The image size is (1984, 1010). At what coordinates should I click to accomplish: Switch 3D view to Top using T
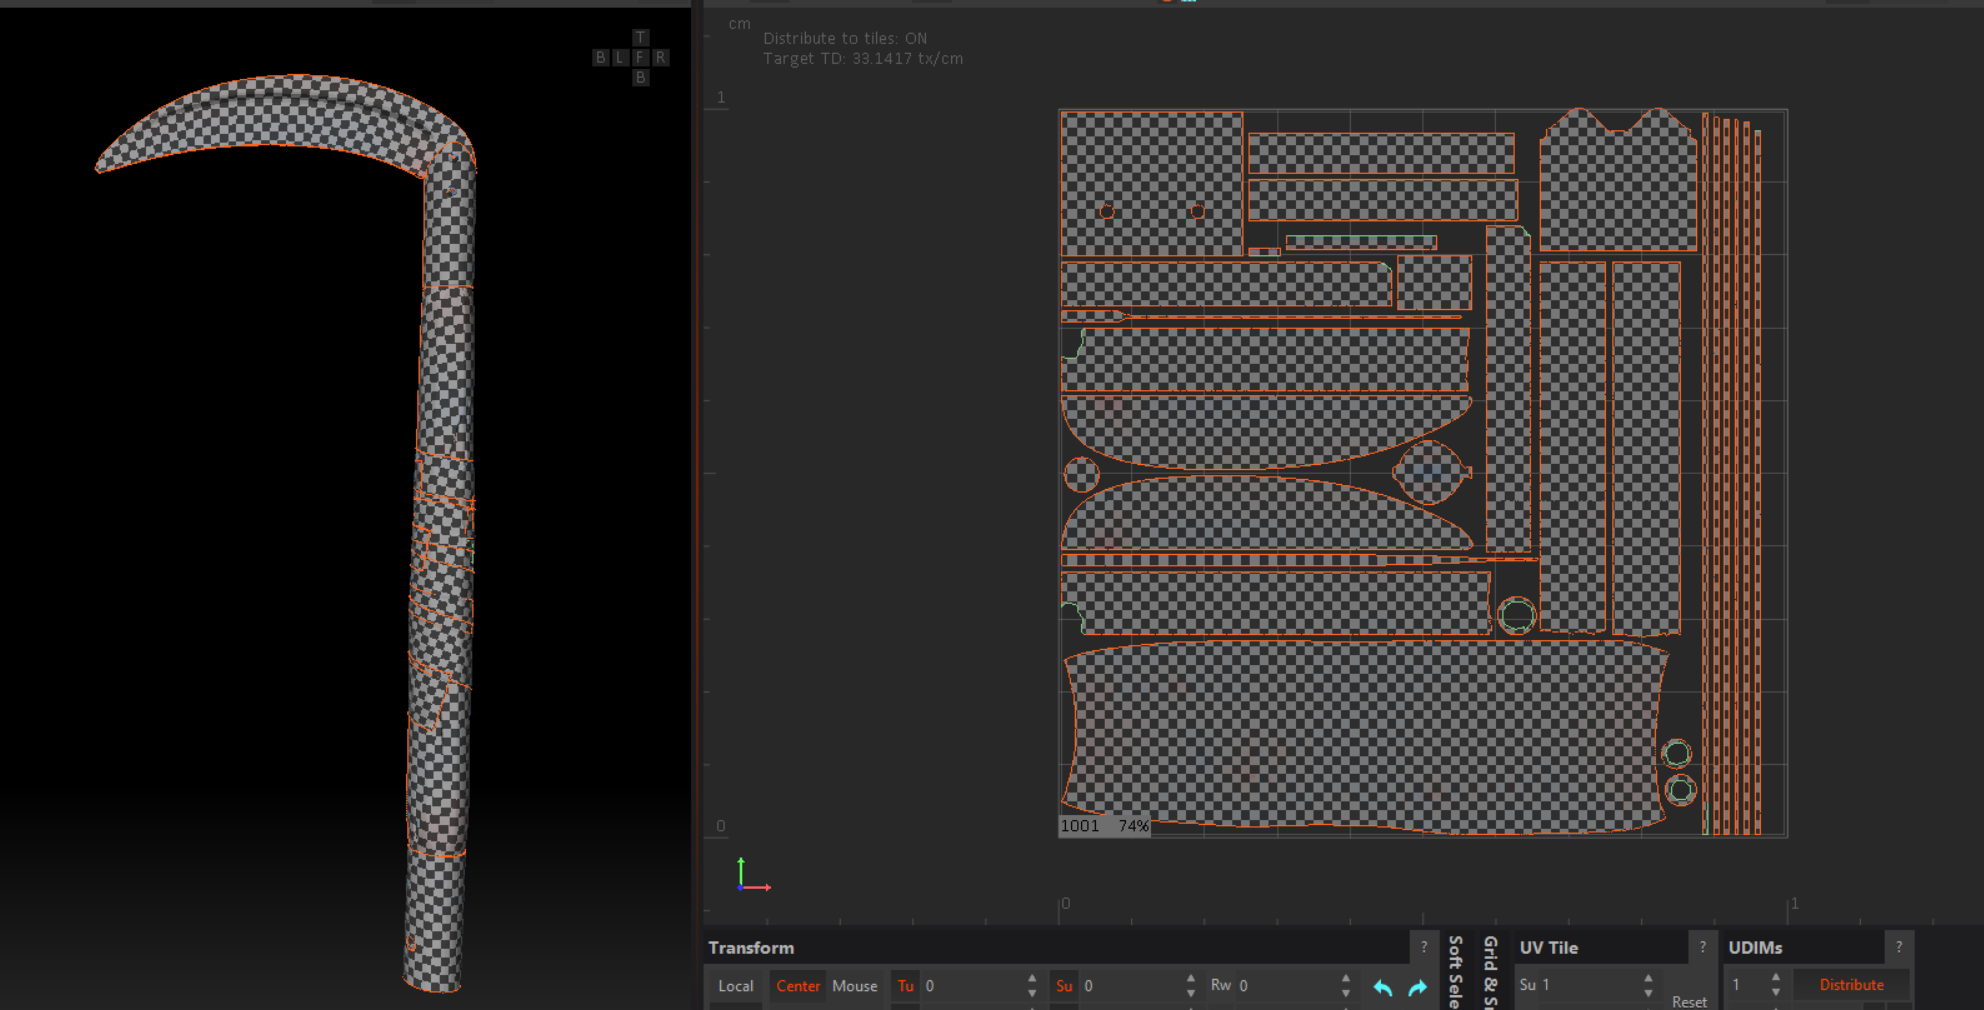point(640,38)
